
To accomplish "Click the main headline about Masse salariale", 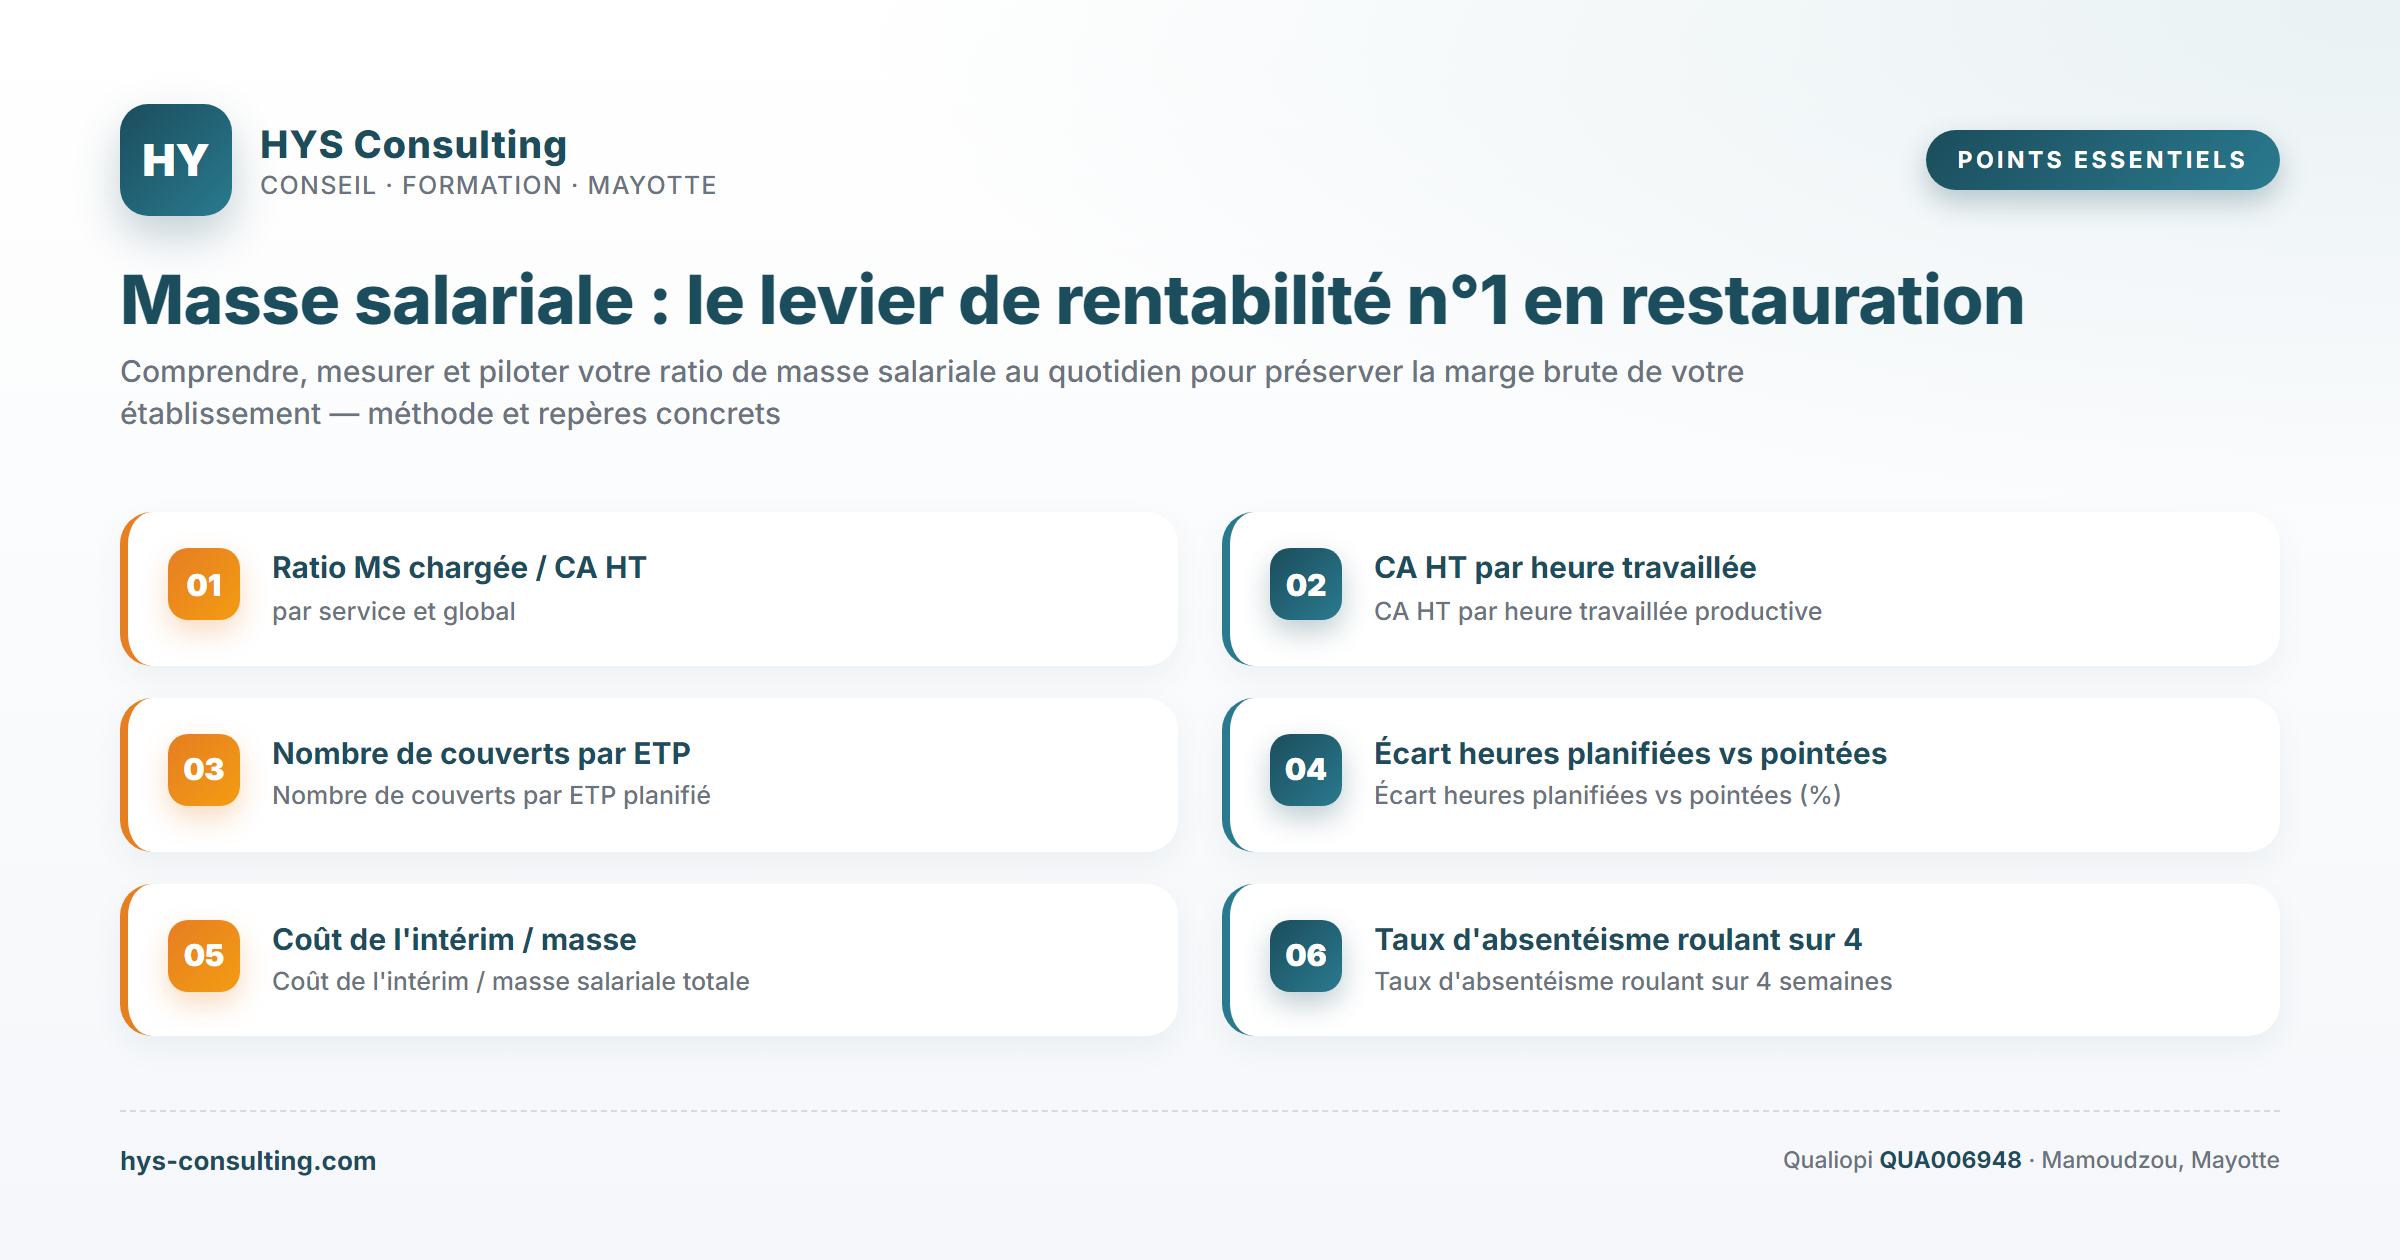I will click(1072, 300).
